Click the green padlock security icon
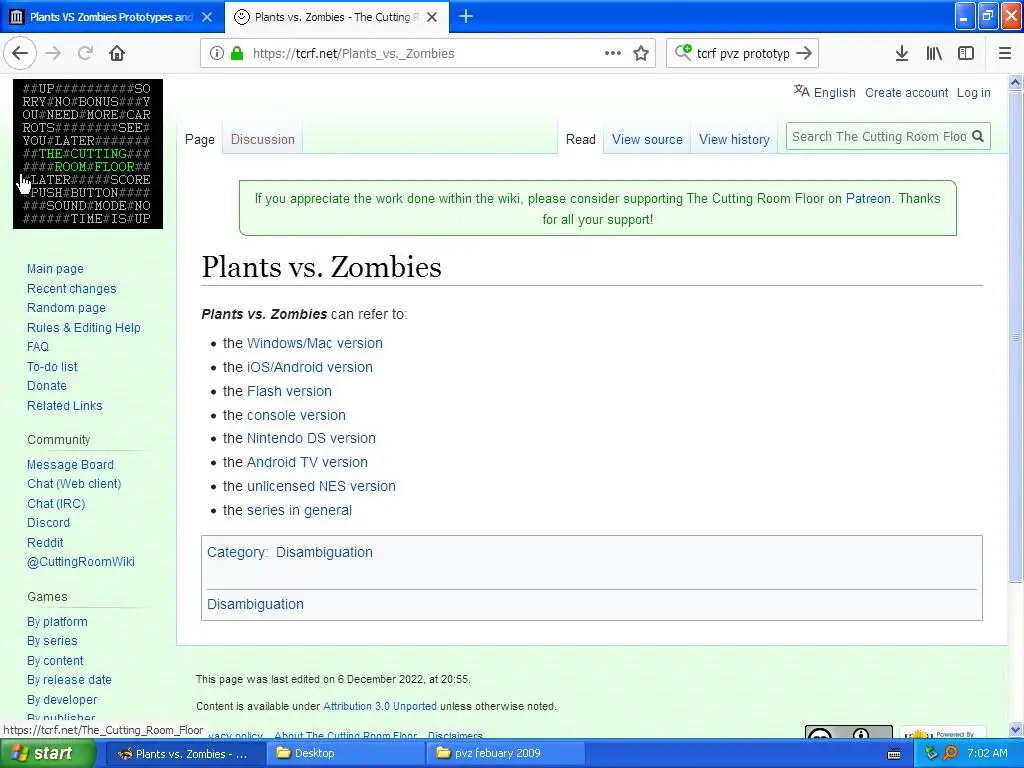The image size is (1024, 768). click(237, 54)
